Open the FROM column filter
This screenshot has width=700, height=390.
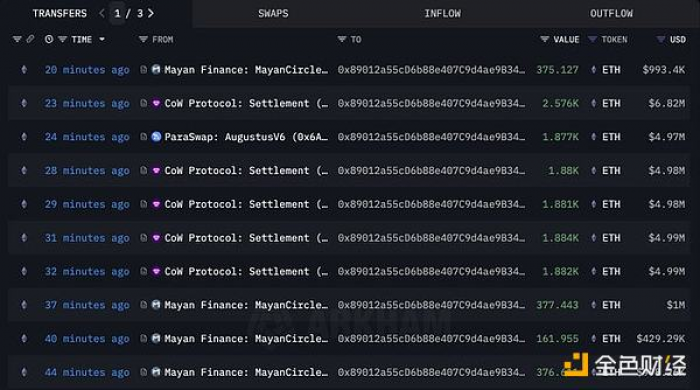click(x=143, y=39)
